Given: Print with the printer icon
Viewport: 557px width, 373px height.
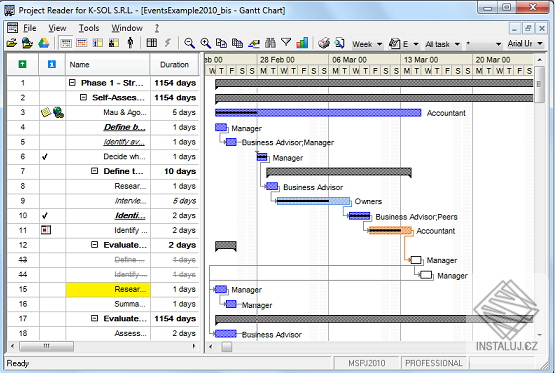Looking at the screenshot, I should pos(324,43).
